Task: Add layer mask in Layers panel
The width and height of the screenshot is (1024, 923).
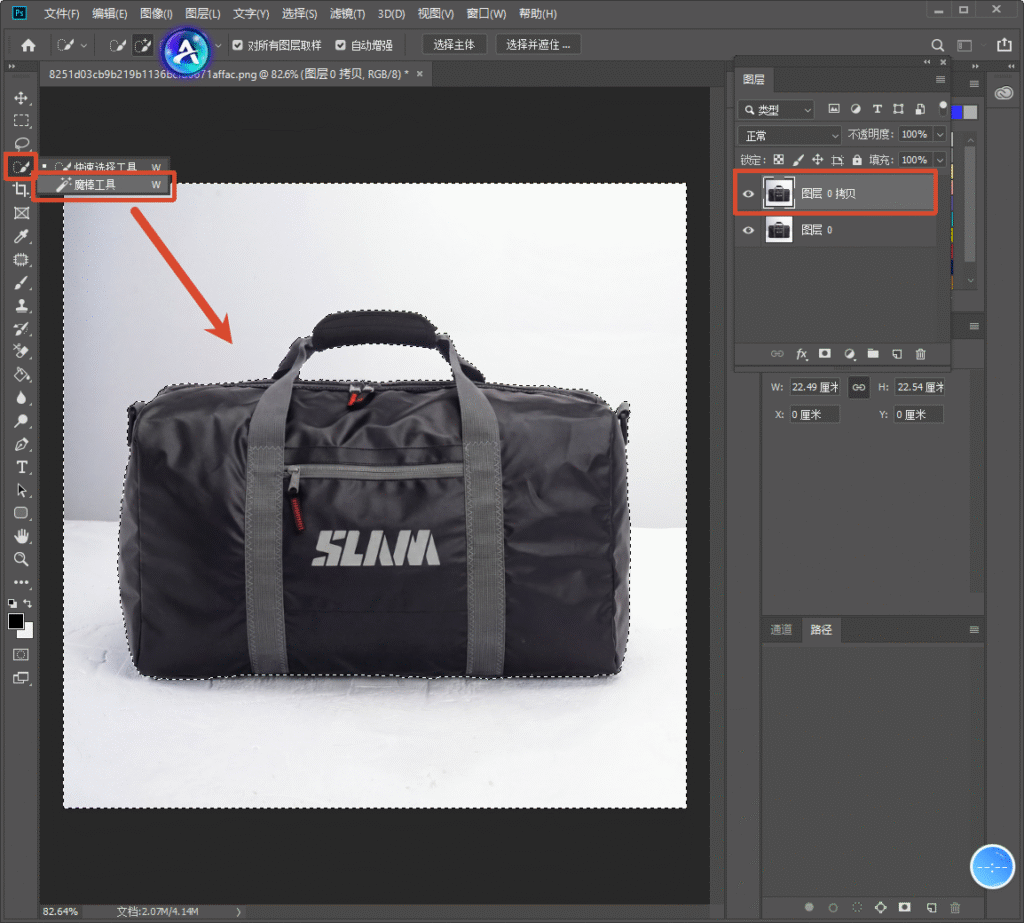Action: pyautogui.click(x=825, y=354)
